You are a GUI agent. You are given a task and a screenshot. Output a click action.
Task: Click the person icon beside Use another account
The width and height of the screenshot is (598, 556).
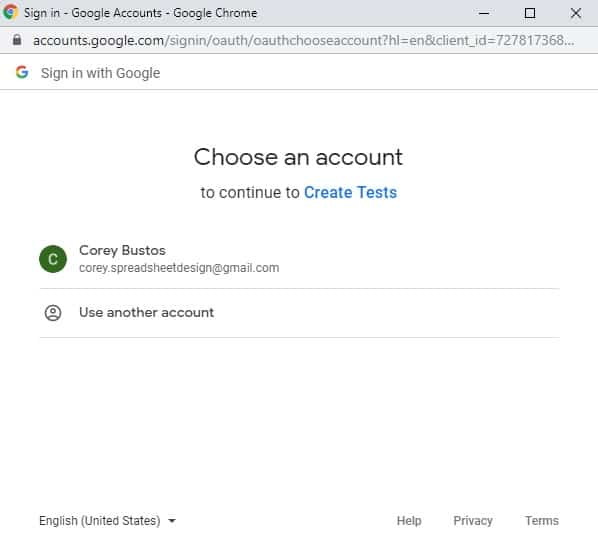coord(53,313)
